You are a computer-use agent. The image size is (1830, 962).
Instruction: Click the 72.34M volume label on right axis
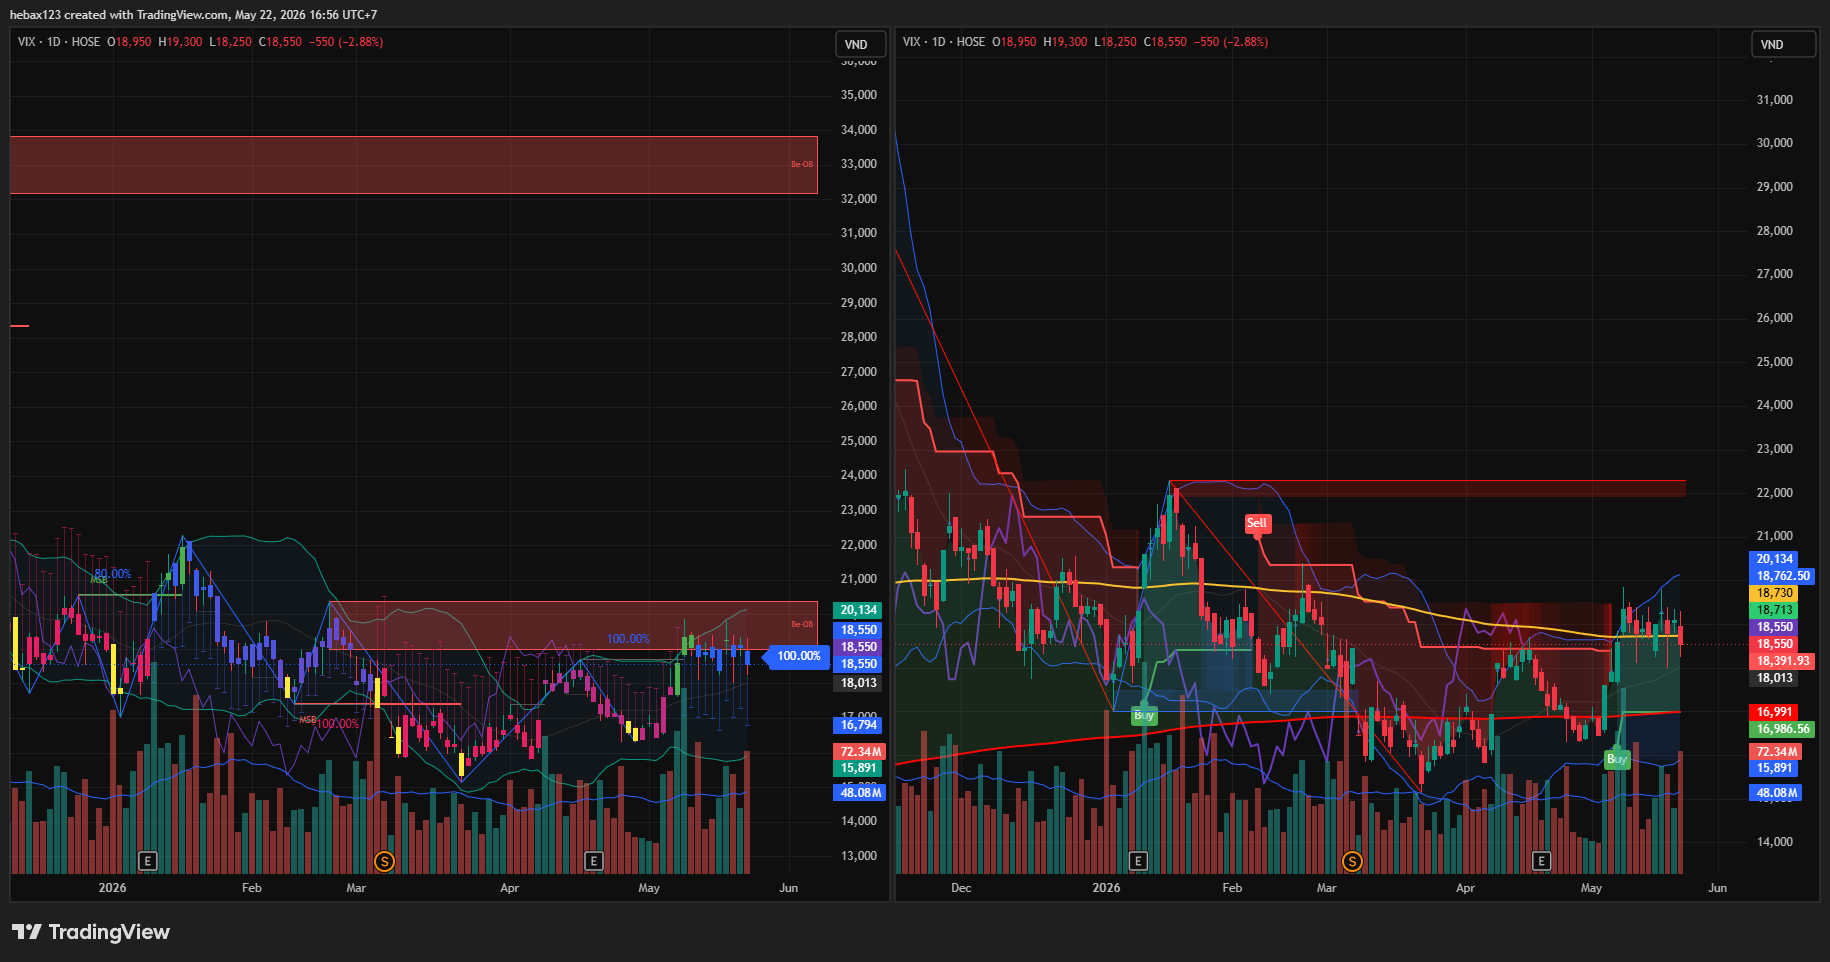(1776, 752)
